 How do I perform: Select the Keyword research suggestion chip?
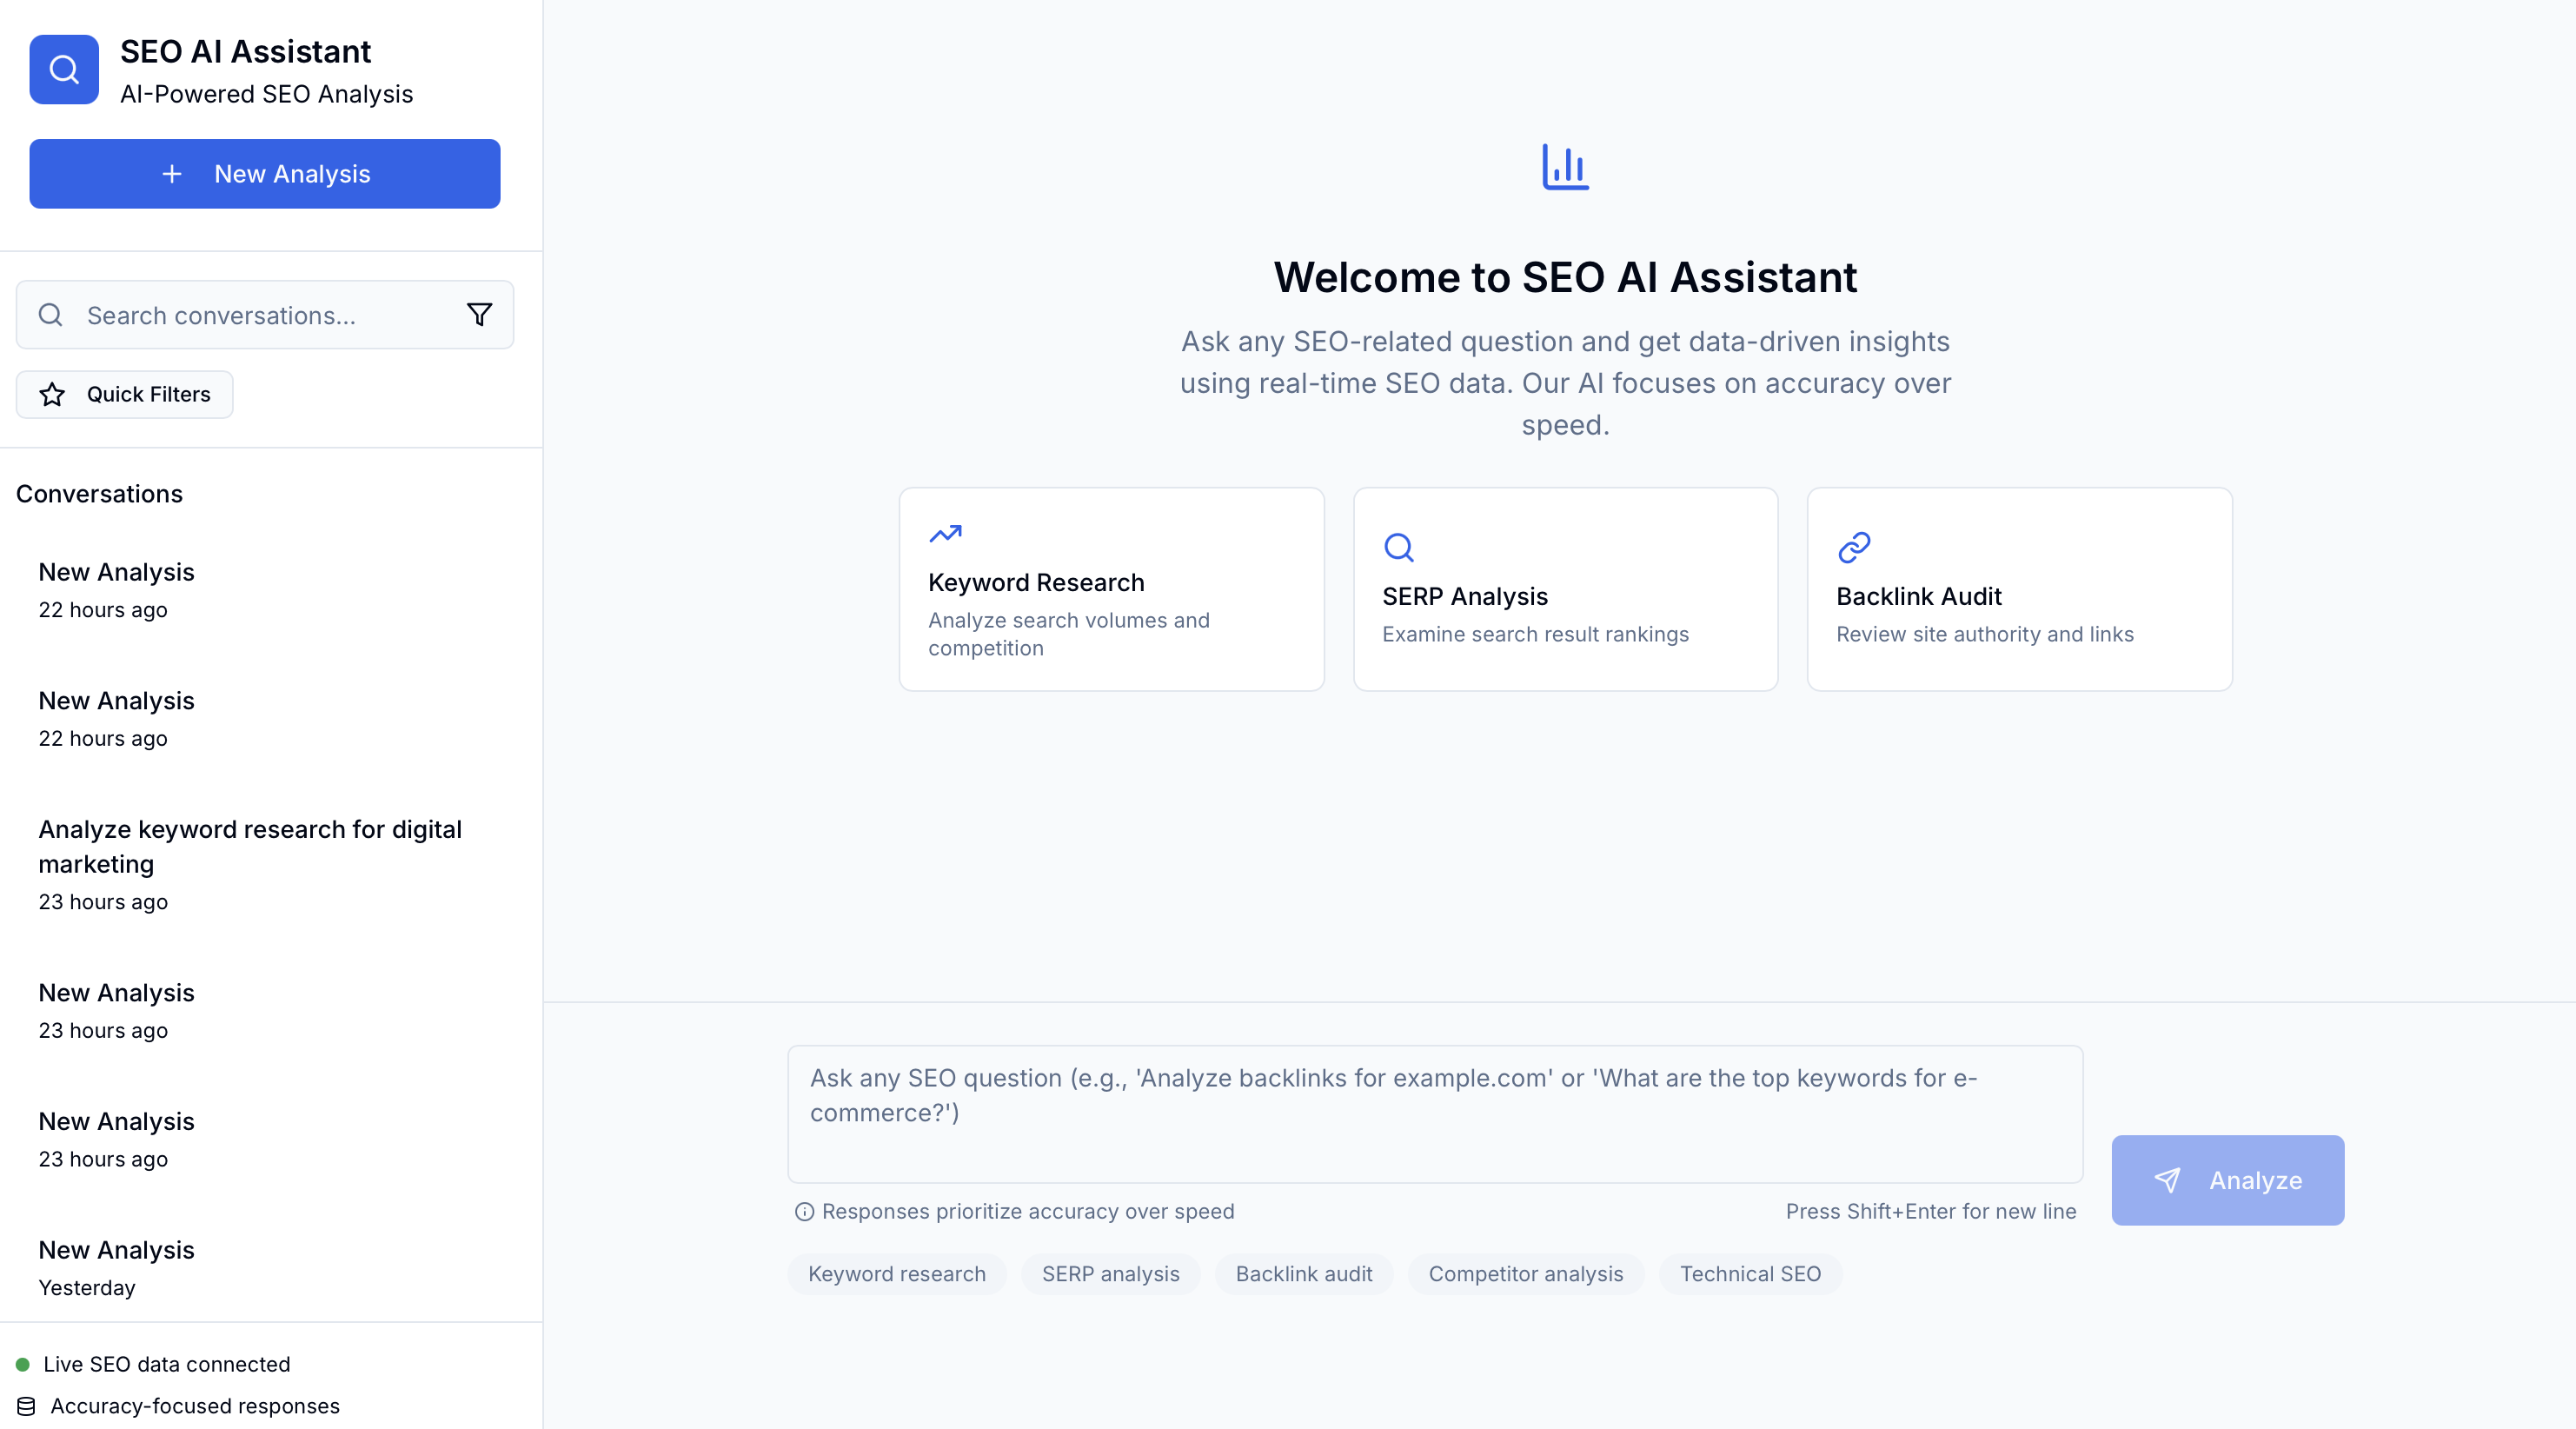click(896, 1274)
